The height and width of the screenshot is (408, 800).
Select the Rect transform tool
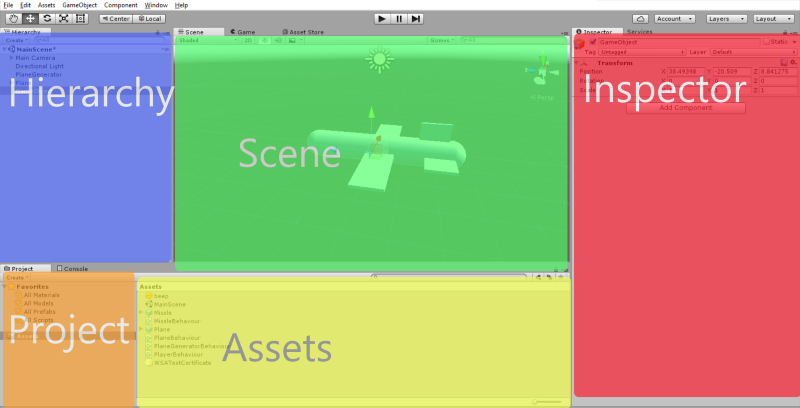(81, 19)
